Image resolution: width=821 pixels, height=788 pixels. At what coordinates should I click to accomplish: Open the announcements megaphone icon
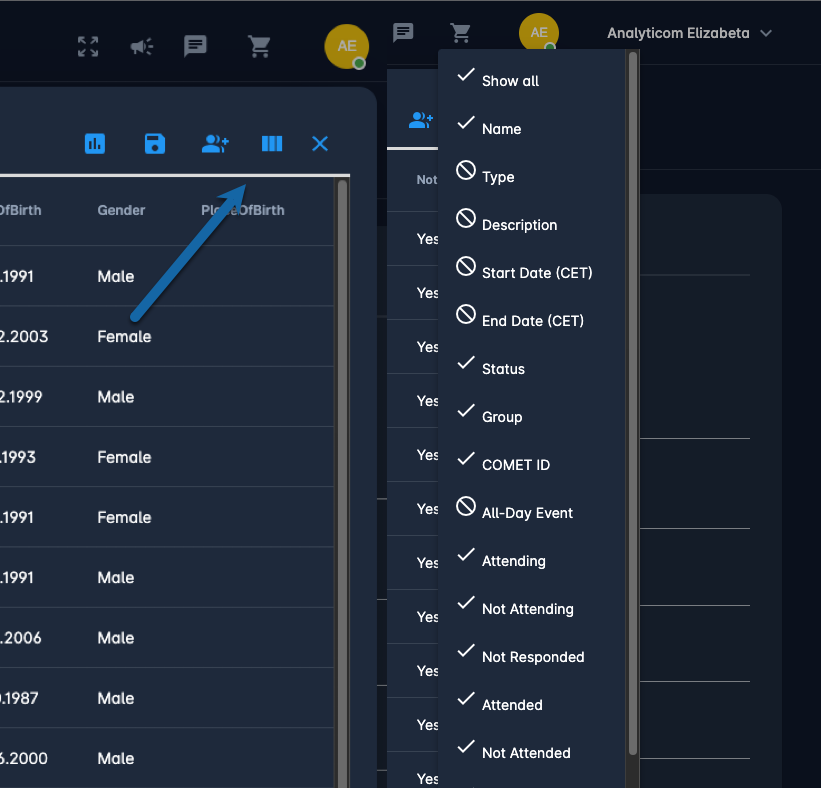click(141, 46)
